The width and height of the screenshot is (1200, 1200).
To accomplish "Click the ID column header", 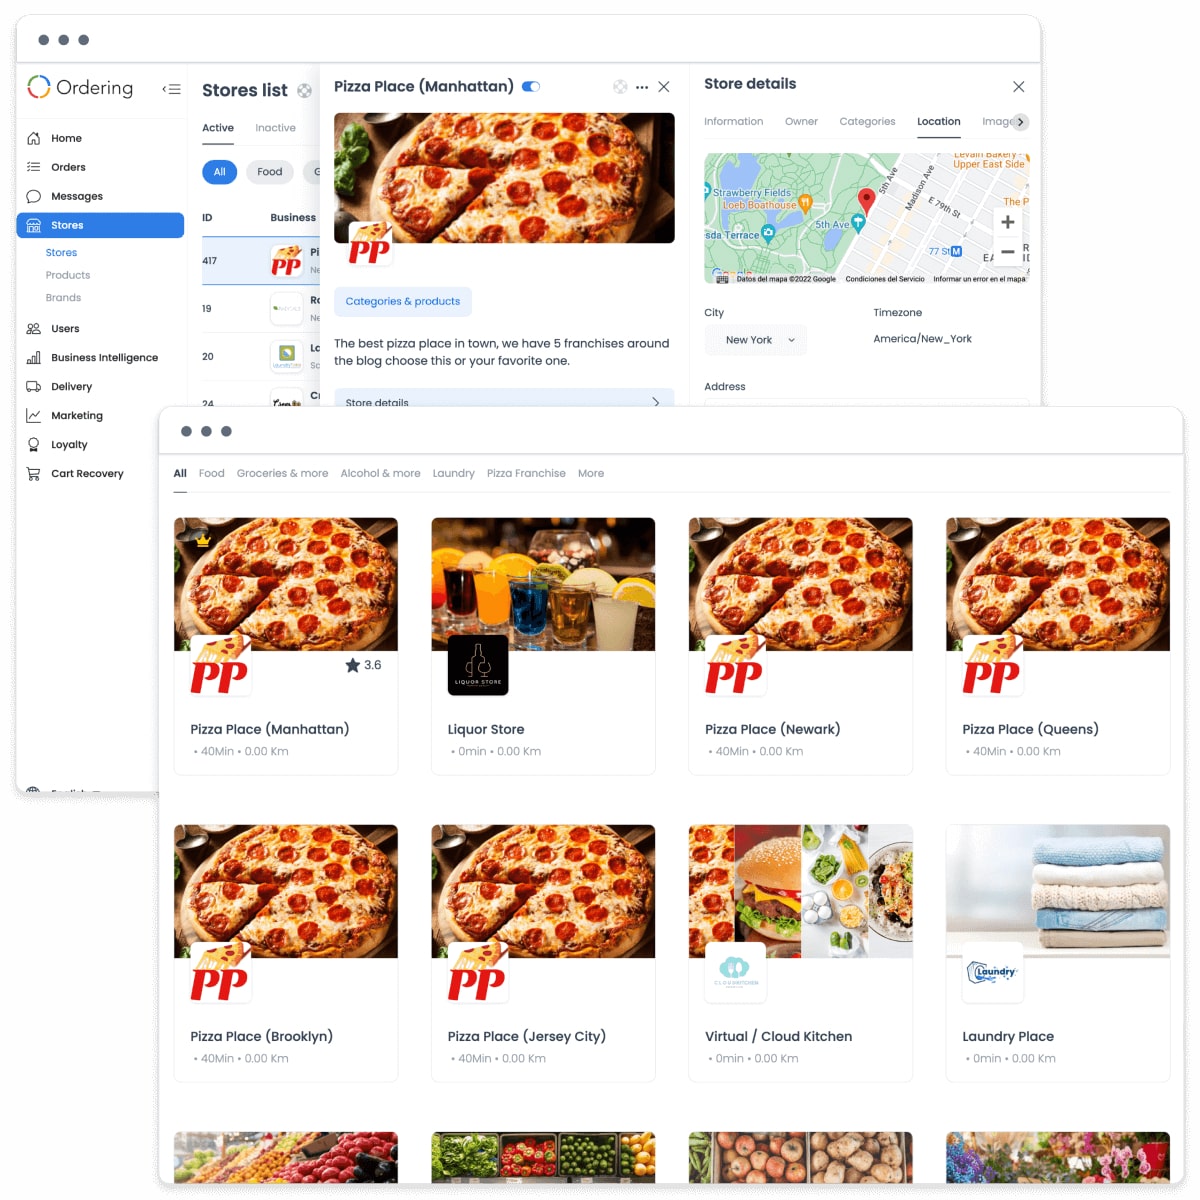I will (207, 218).
